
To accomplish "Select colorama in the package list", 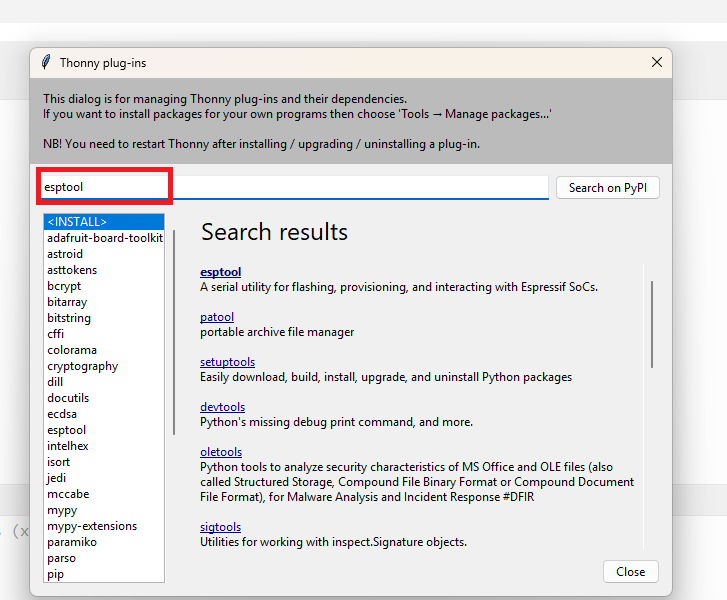I will (104, 350).
